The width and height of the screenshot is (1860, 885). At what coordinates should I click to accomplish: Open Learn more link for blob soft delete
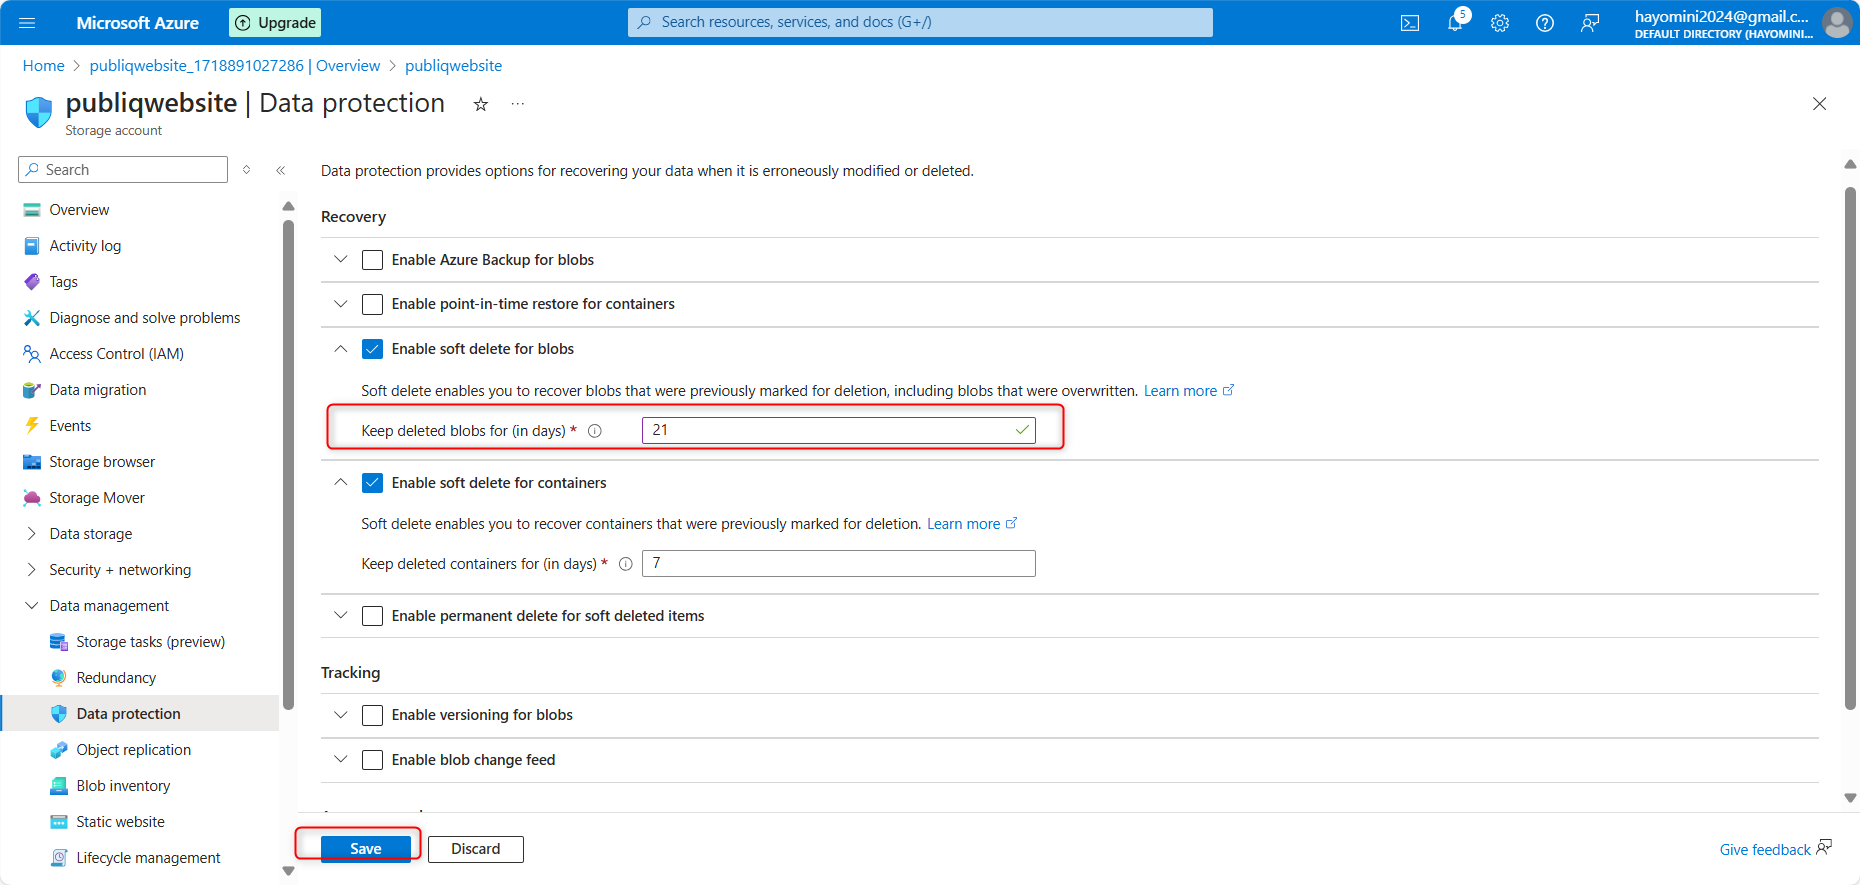pos(1189,391)
